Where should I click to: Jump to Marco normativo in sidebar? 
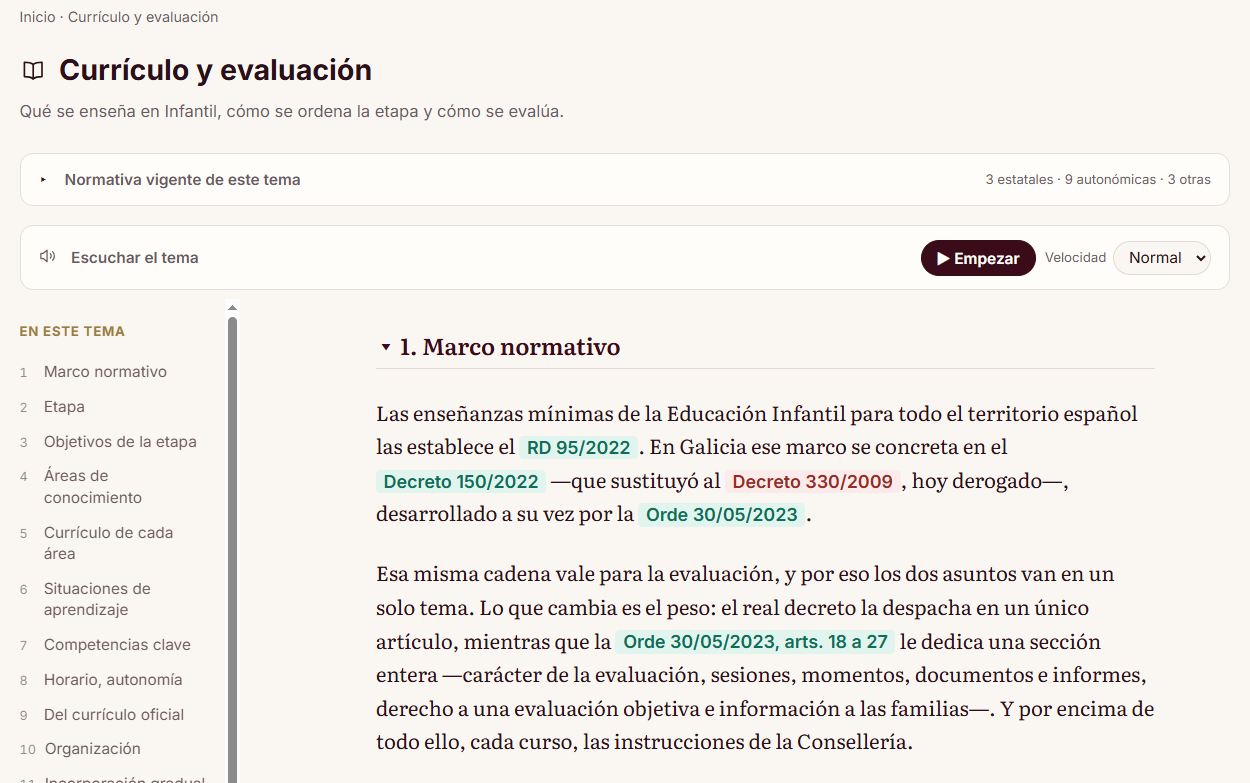click(x=105, y=372)
